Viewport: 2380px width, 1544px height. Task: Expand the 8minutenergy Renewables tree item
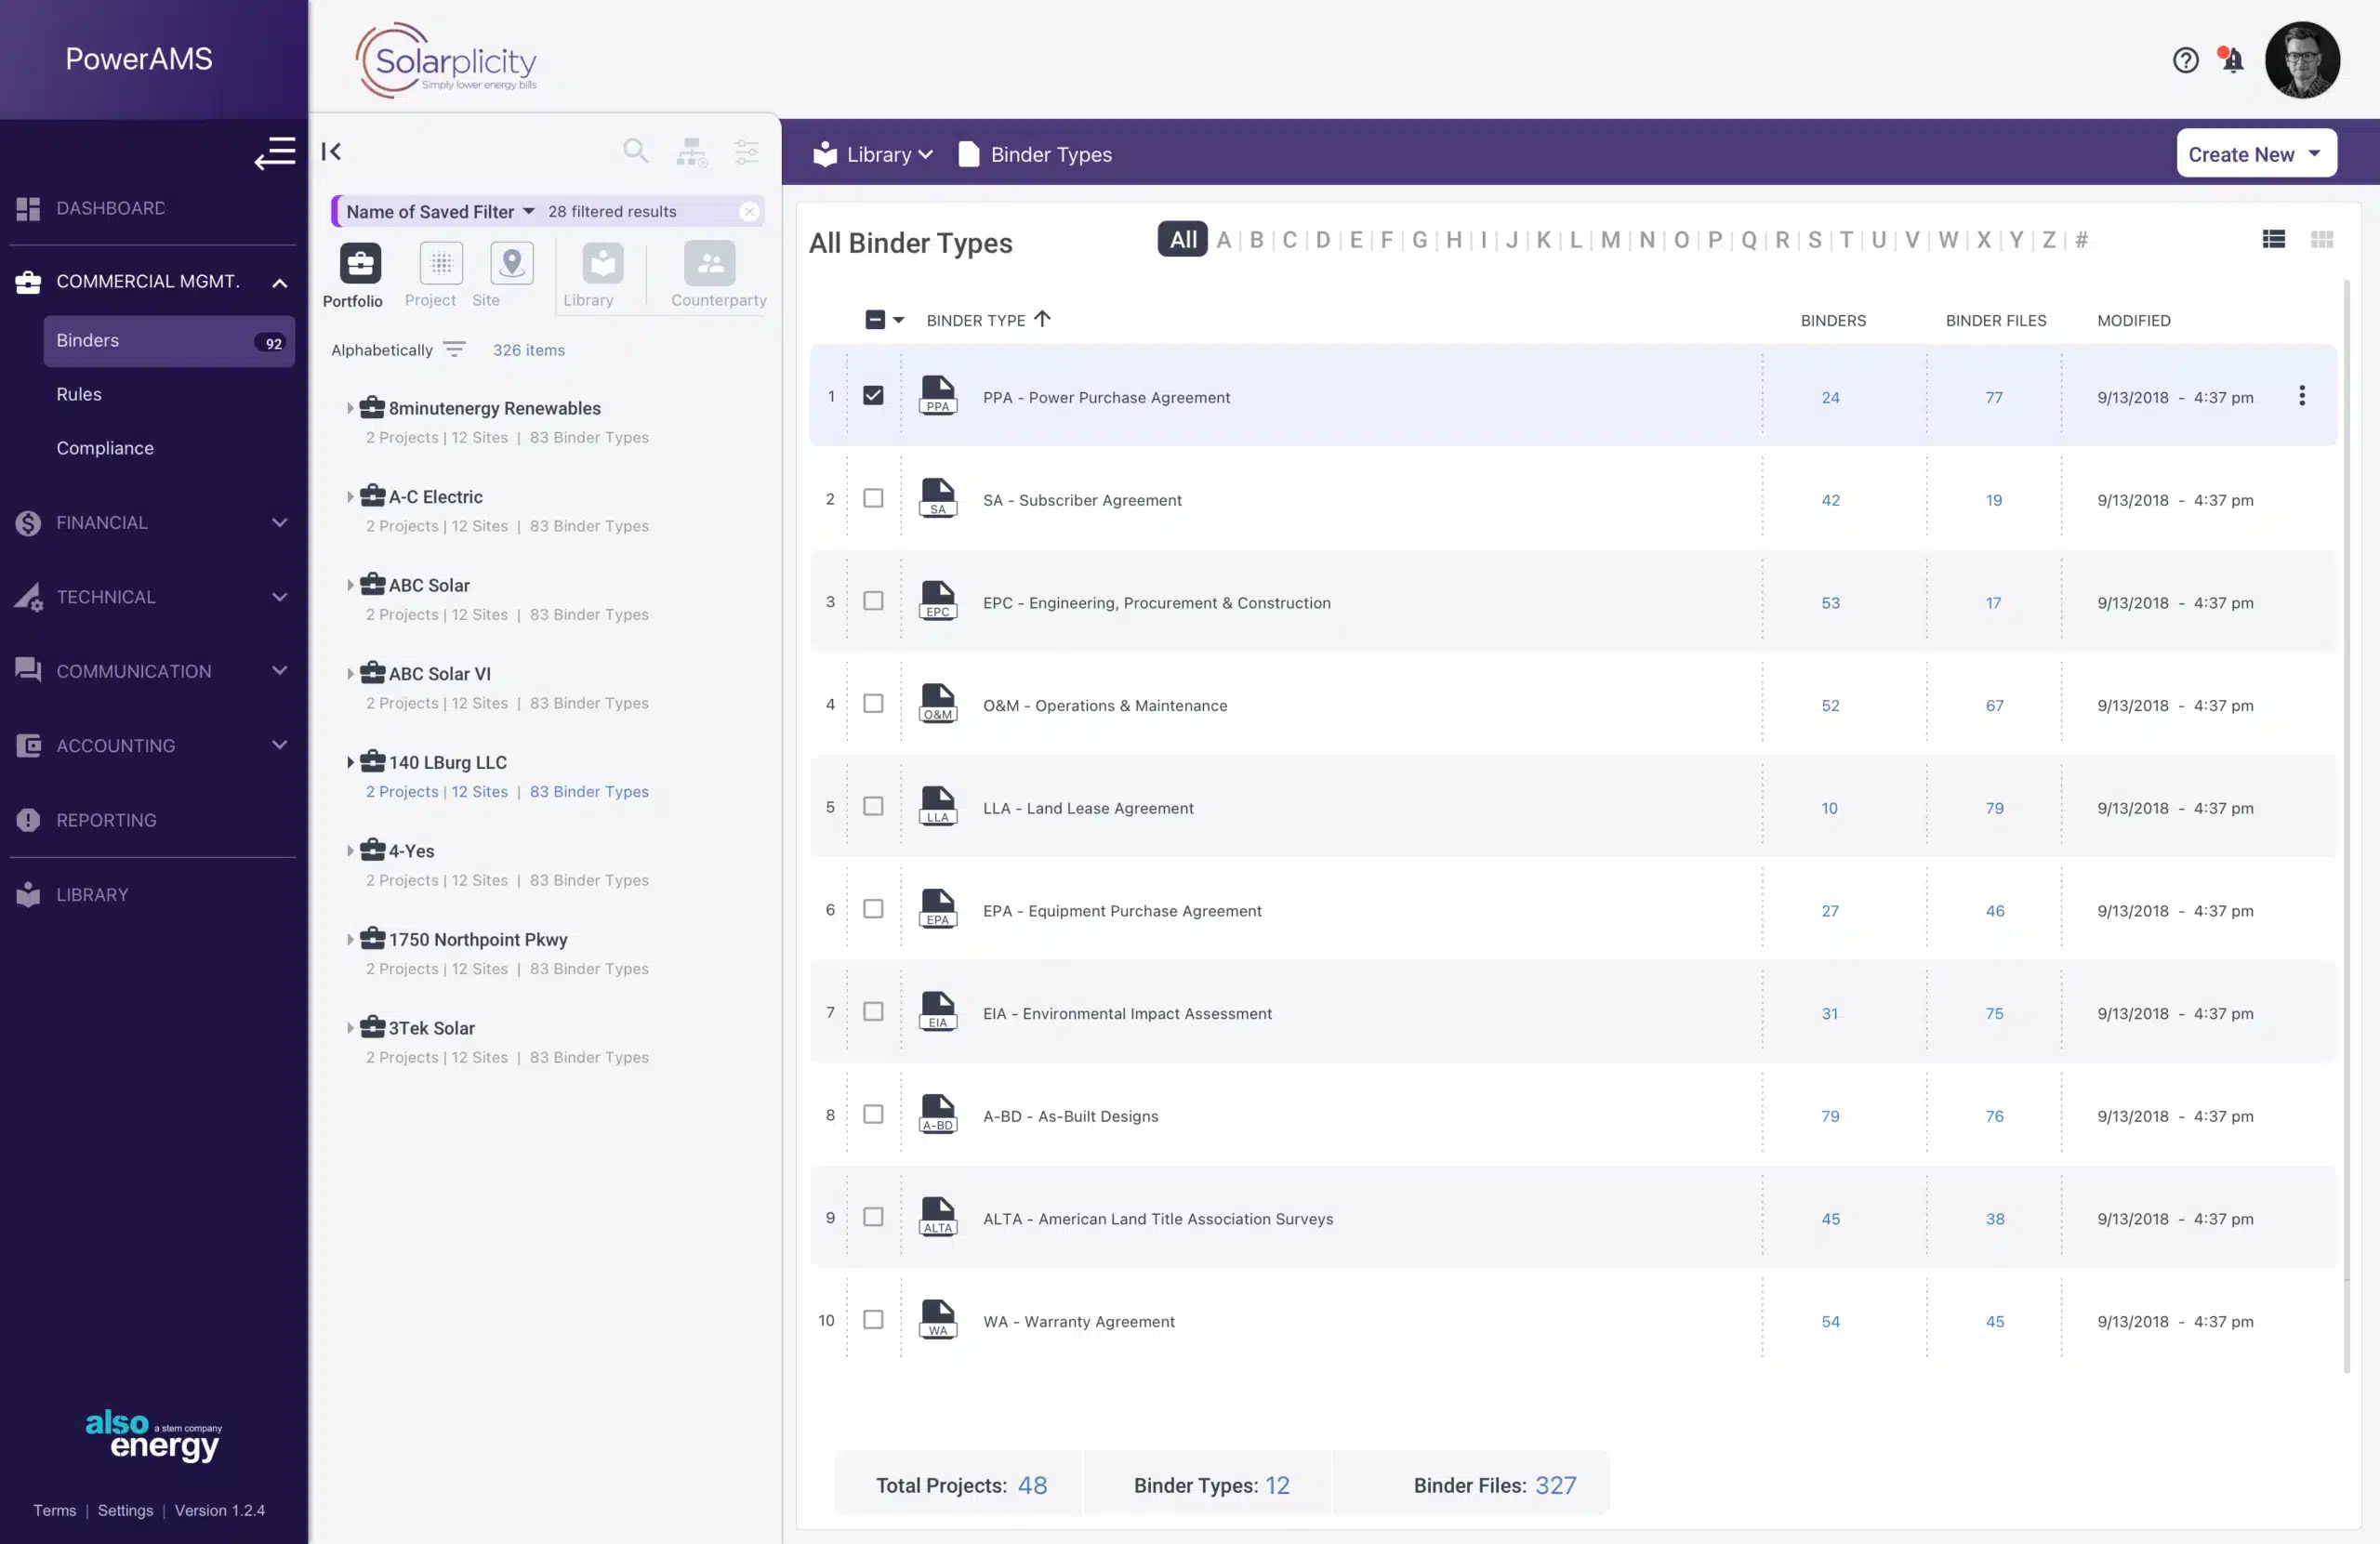click(350, 408)
